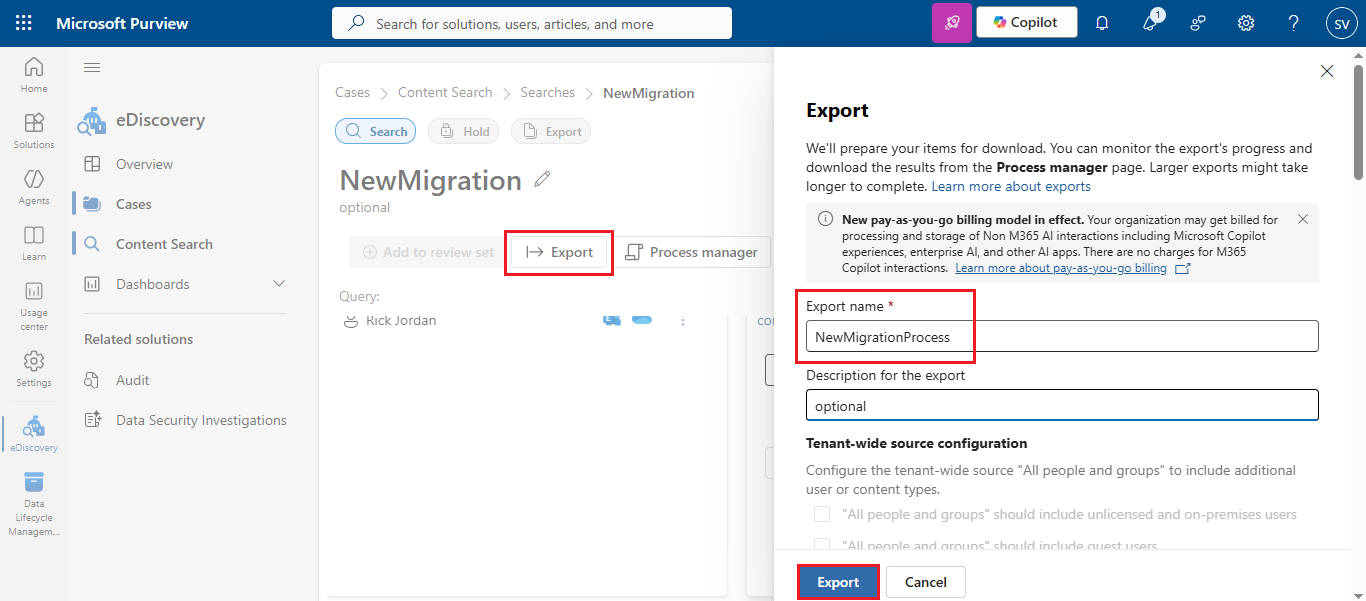Open the app launcher waffle icon

point(24,23)
